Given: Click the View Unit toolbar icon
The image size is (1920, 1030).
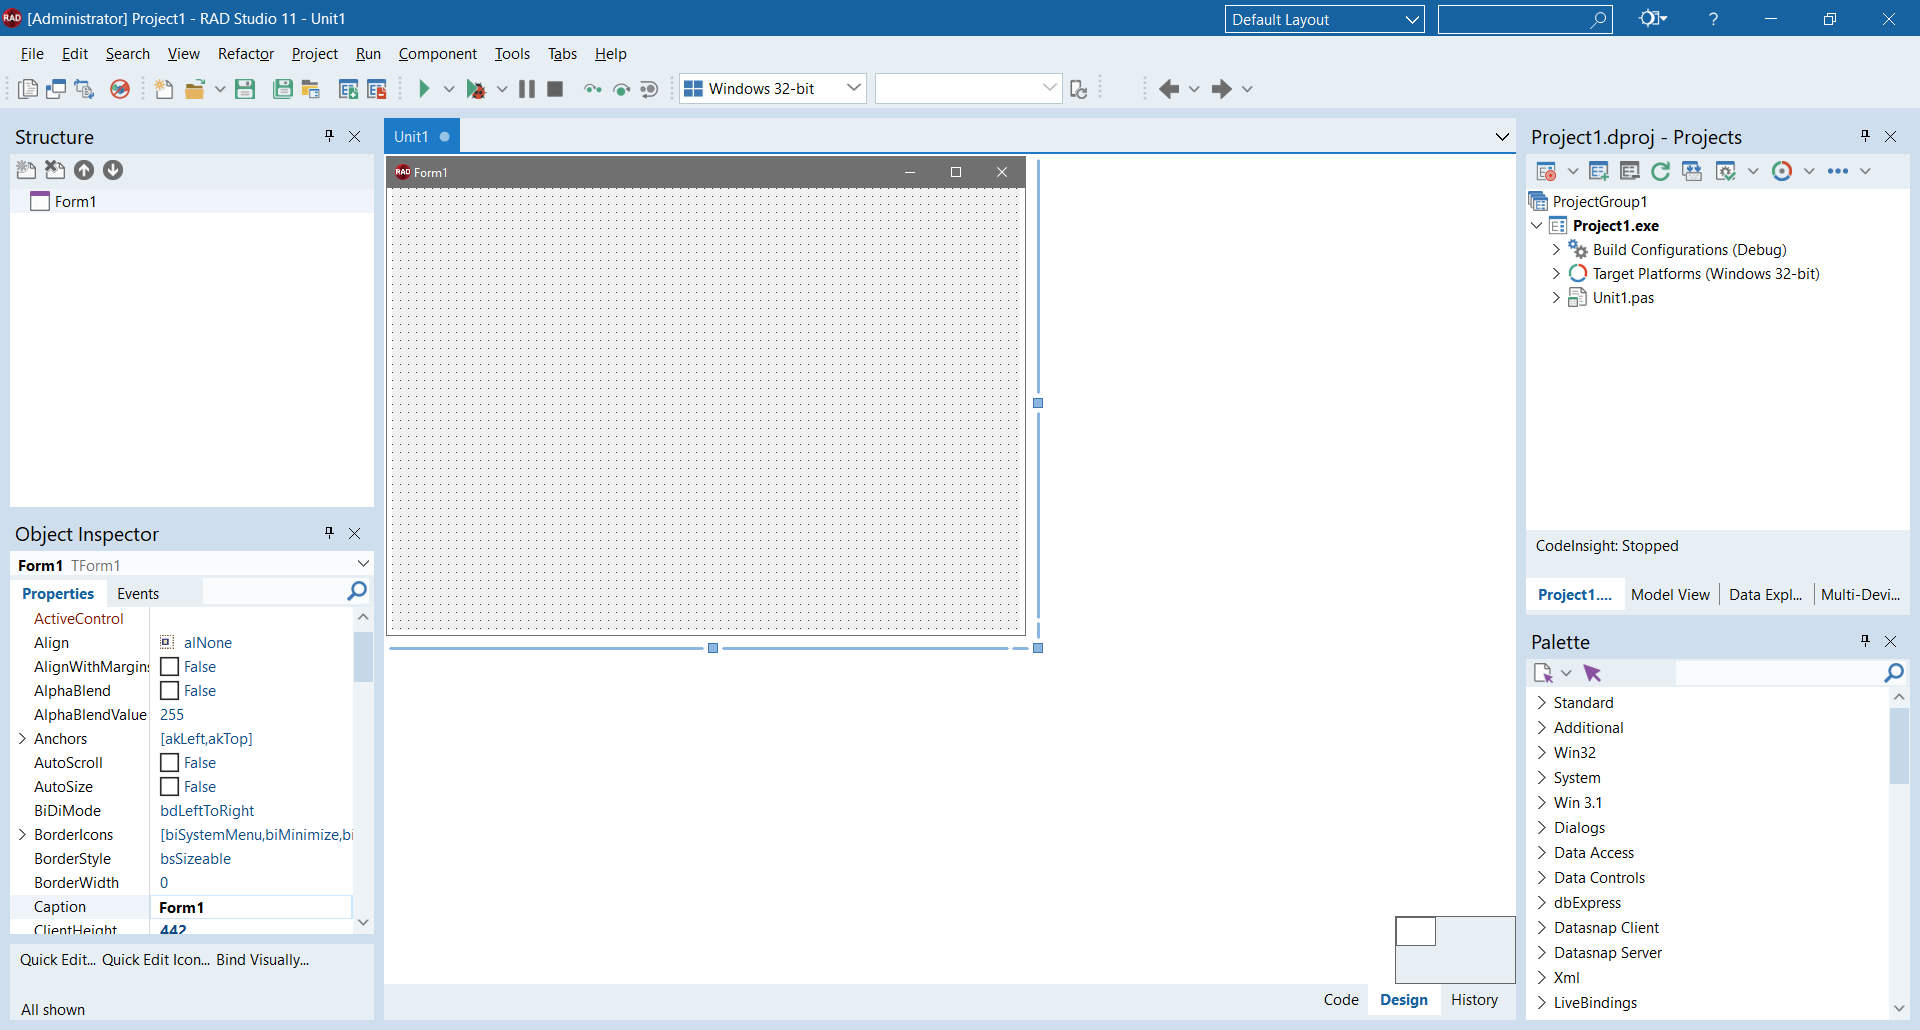Looking at the screenshot, I should point(28,89).
